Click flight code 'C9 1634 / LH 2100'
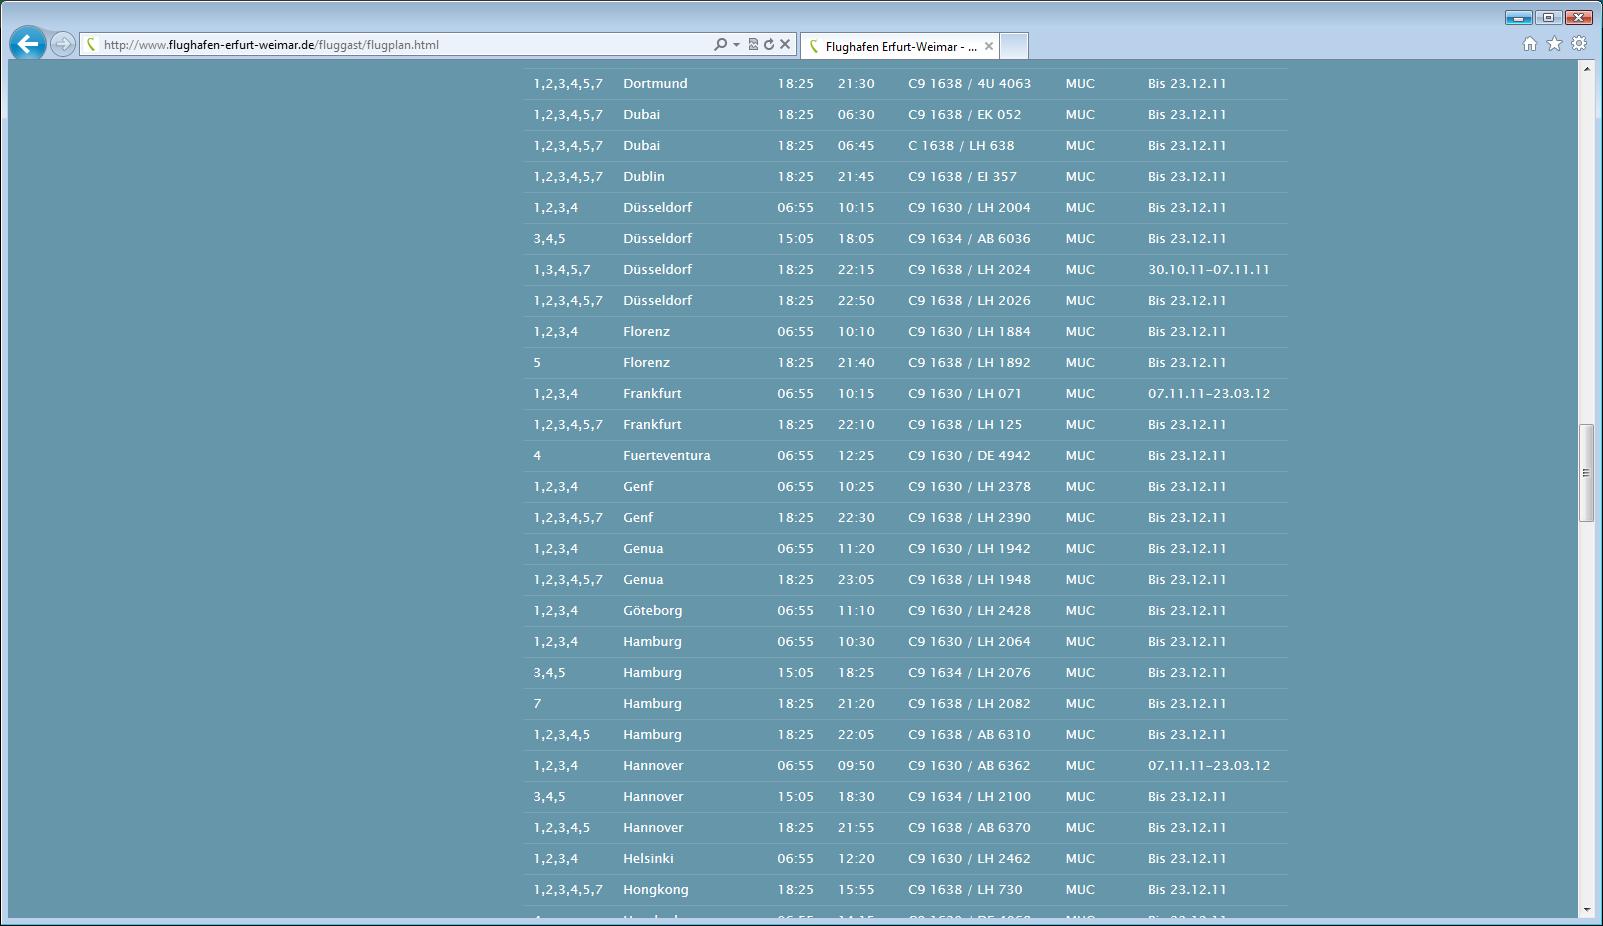This screenshot has width=1603, height=926. (x=969, y=797)
